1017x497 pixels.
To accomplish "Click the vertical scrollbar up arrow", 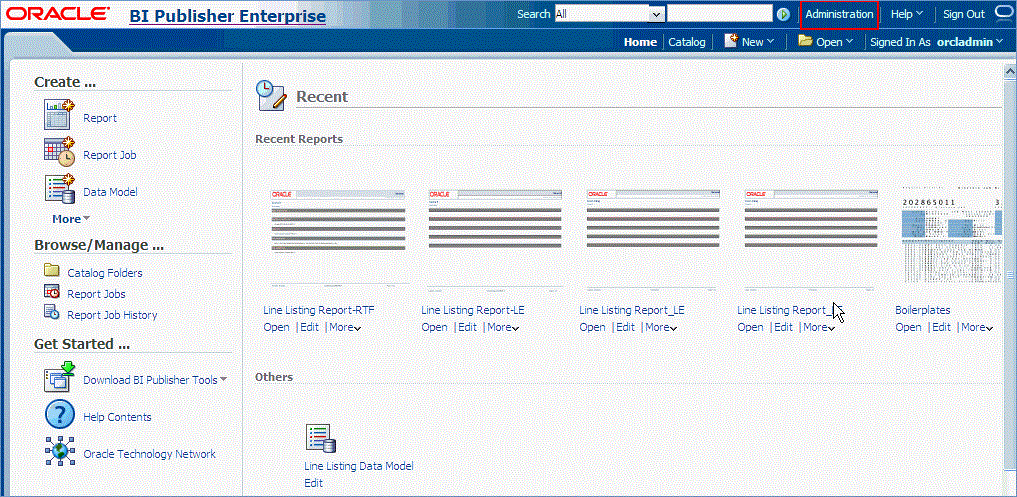I will [x=1010, y=71].
